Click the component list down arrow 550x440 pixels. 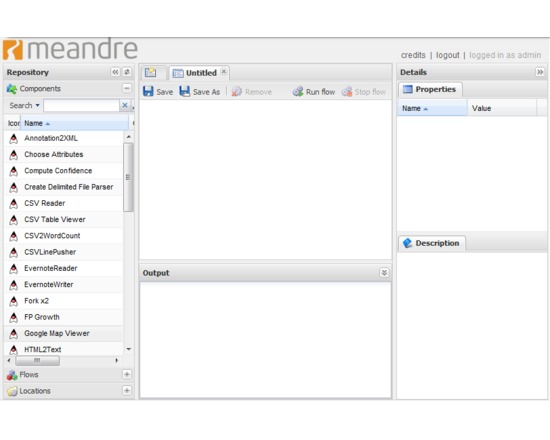pyautogui.click(x=129, y=349)
